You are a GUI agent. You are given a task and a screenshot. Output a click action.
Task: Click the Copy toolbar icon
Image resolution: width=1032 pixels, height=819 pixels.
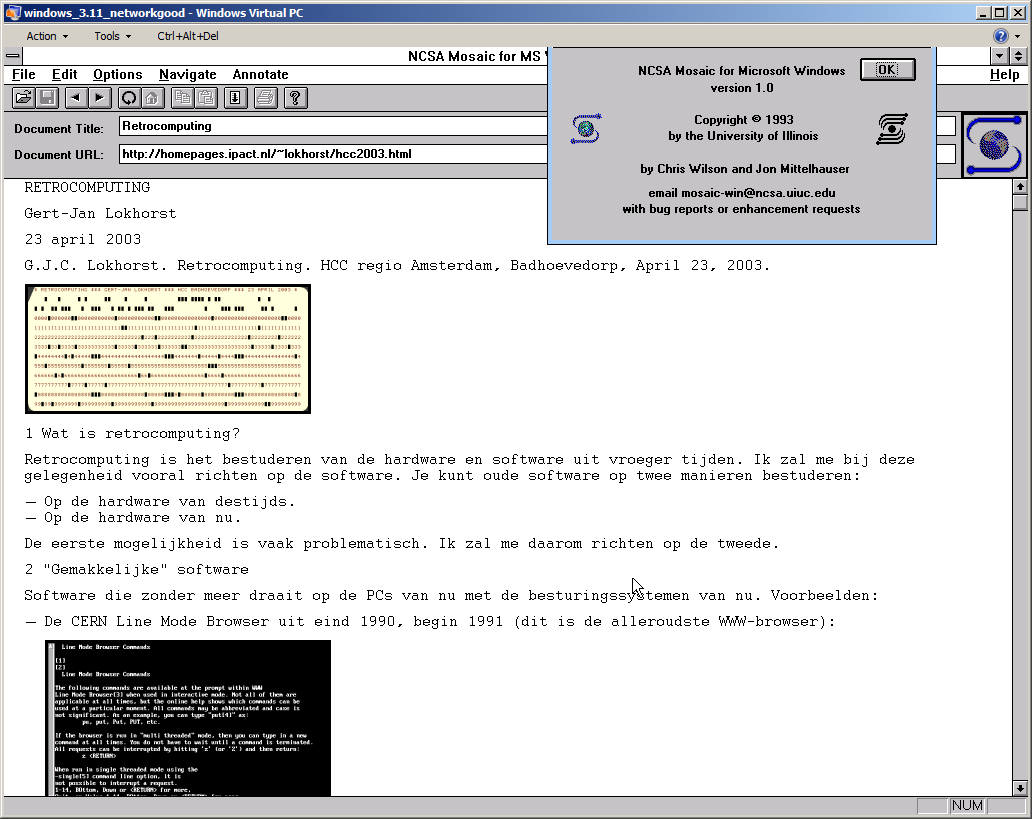182,98
